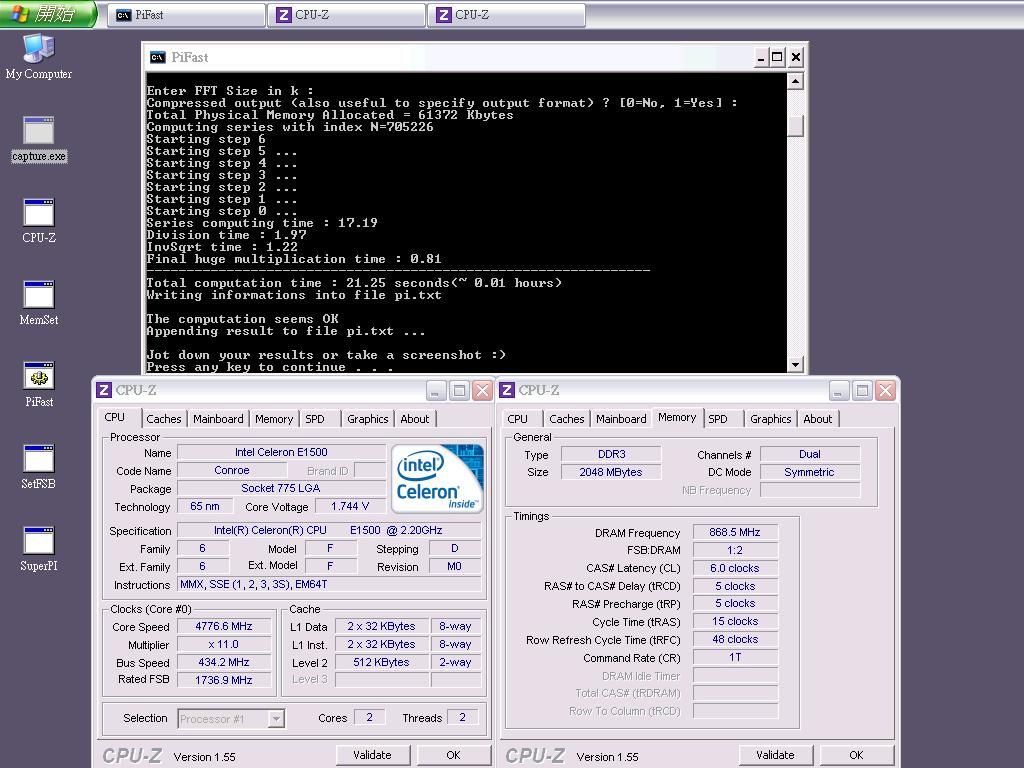Screen dimensions: 1024x768
Task: Activate the second CPU-Z taskbar button
Action: coord(506,15)
